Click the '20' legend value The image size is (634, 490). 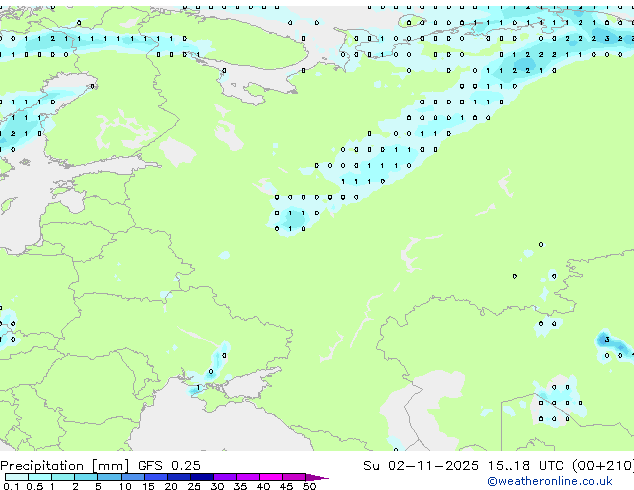[171, 486]
